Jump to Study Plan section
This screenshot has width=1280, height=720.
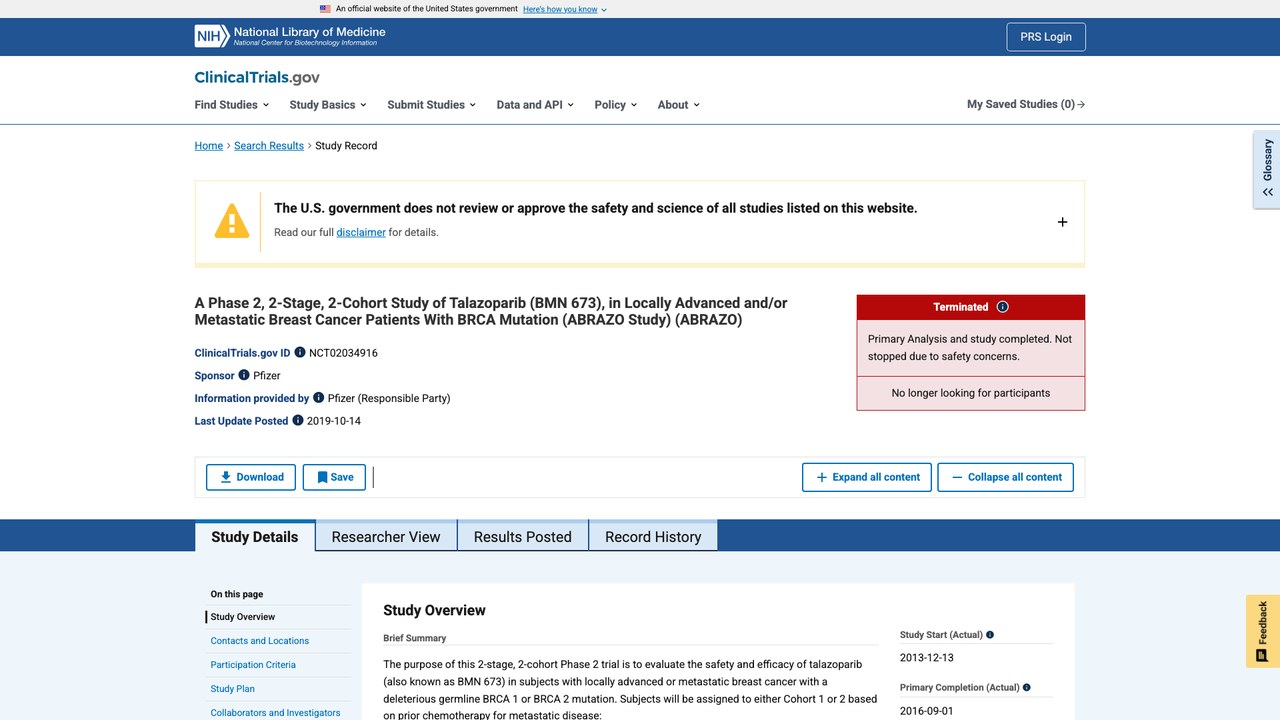[x=233, y=689]
